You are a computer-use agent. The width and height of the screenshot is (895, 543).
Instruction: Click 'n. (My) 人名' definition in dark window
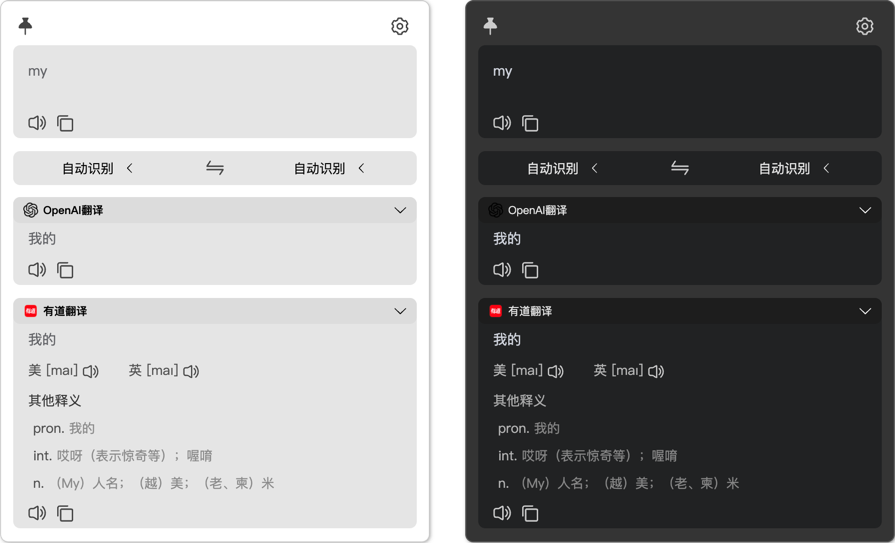(x=619, y=484)
